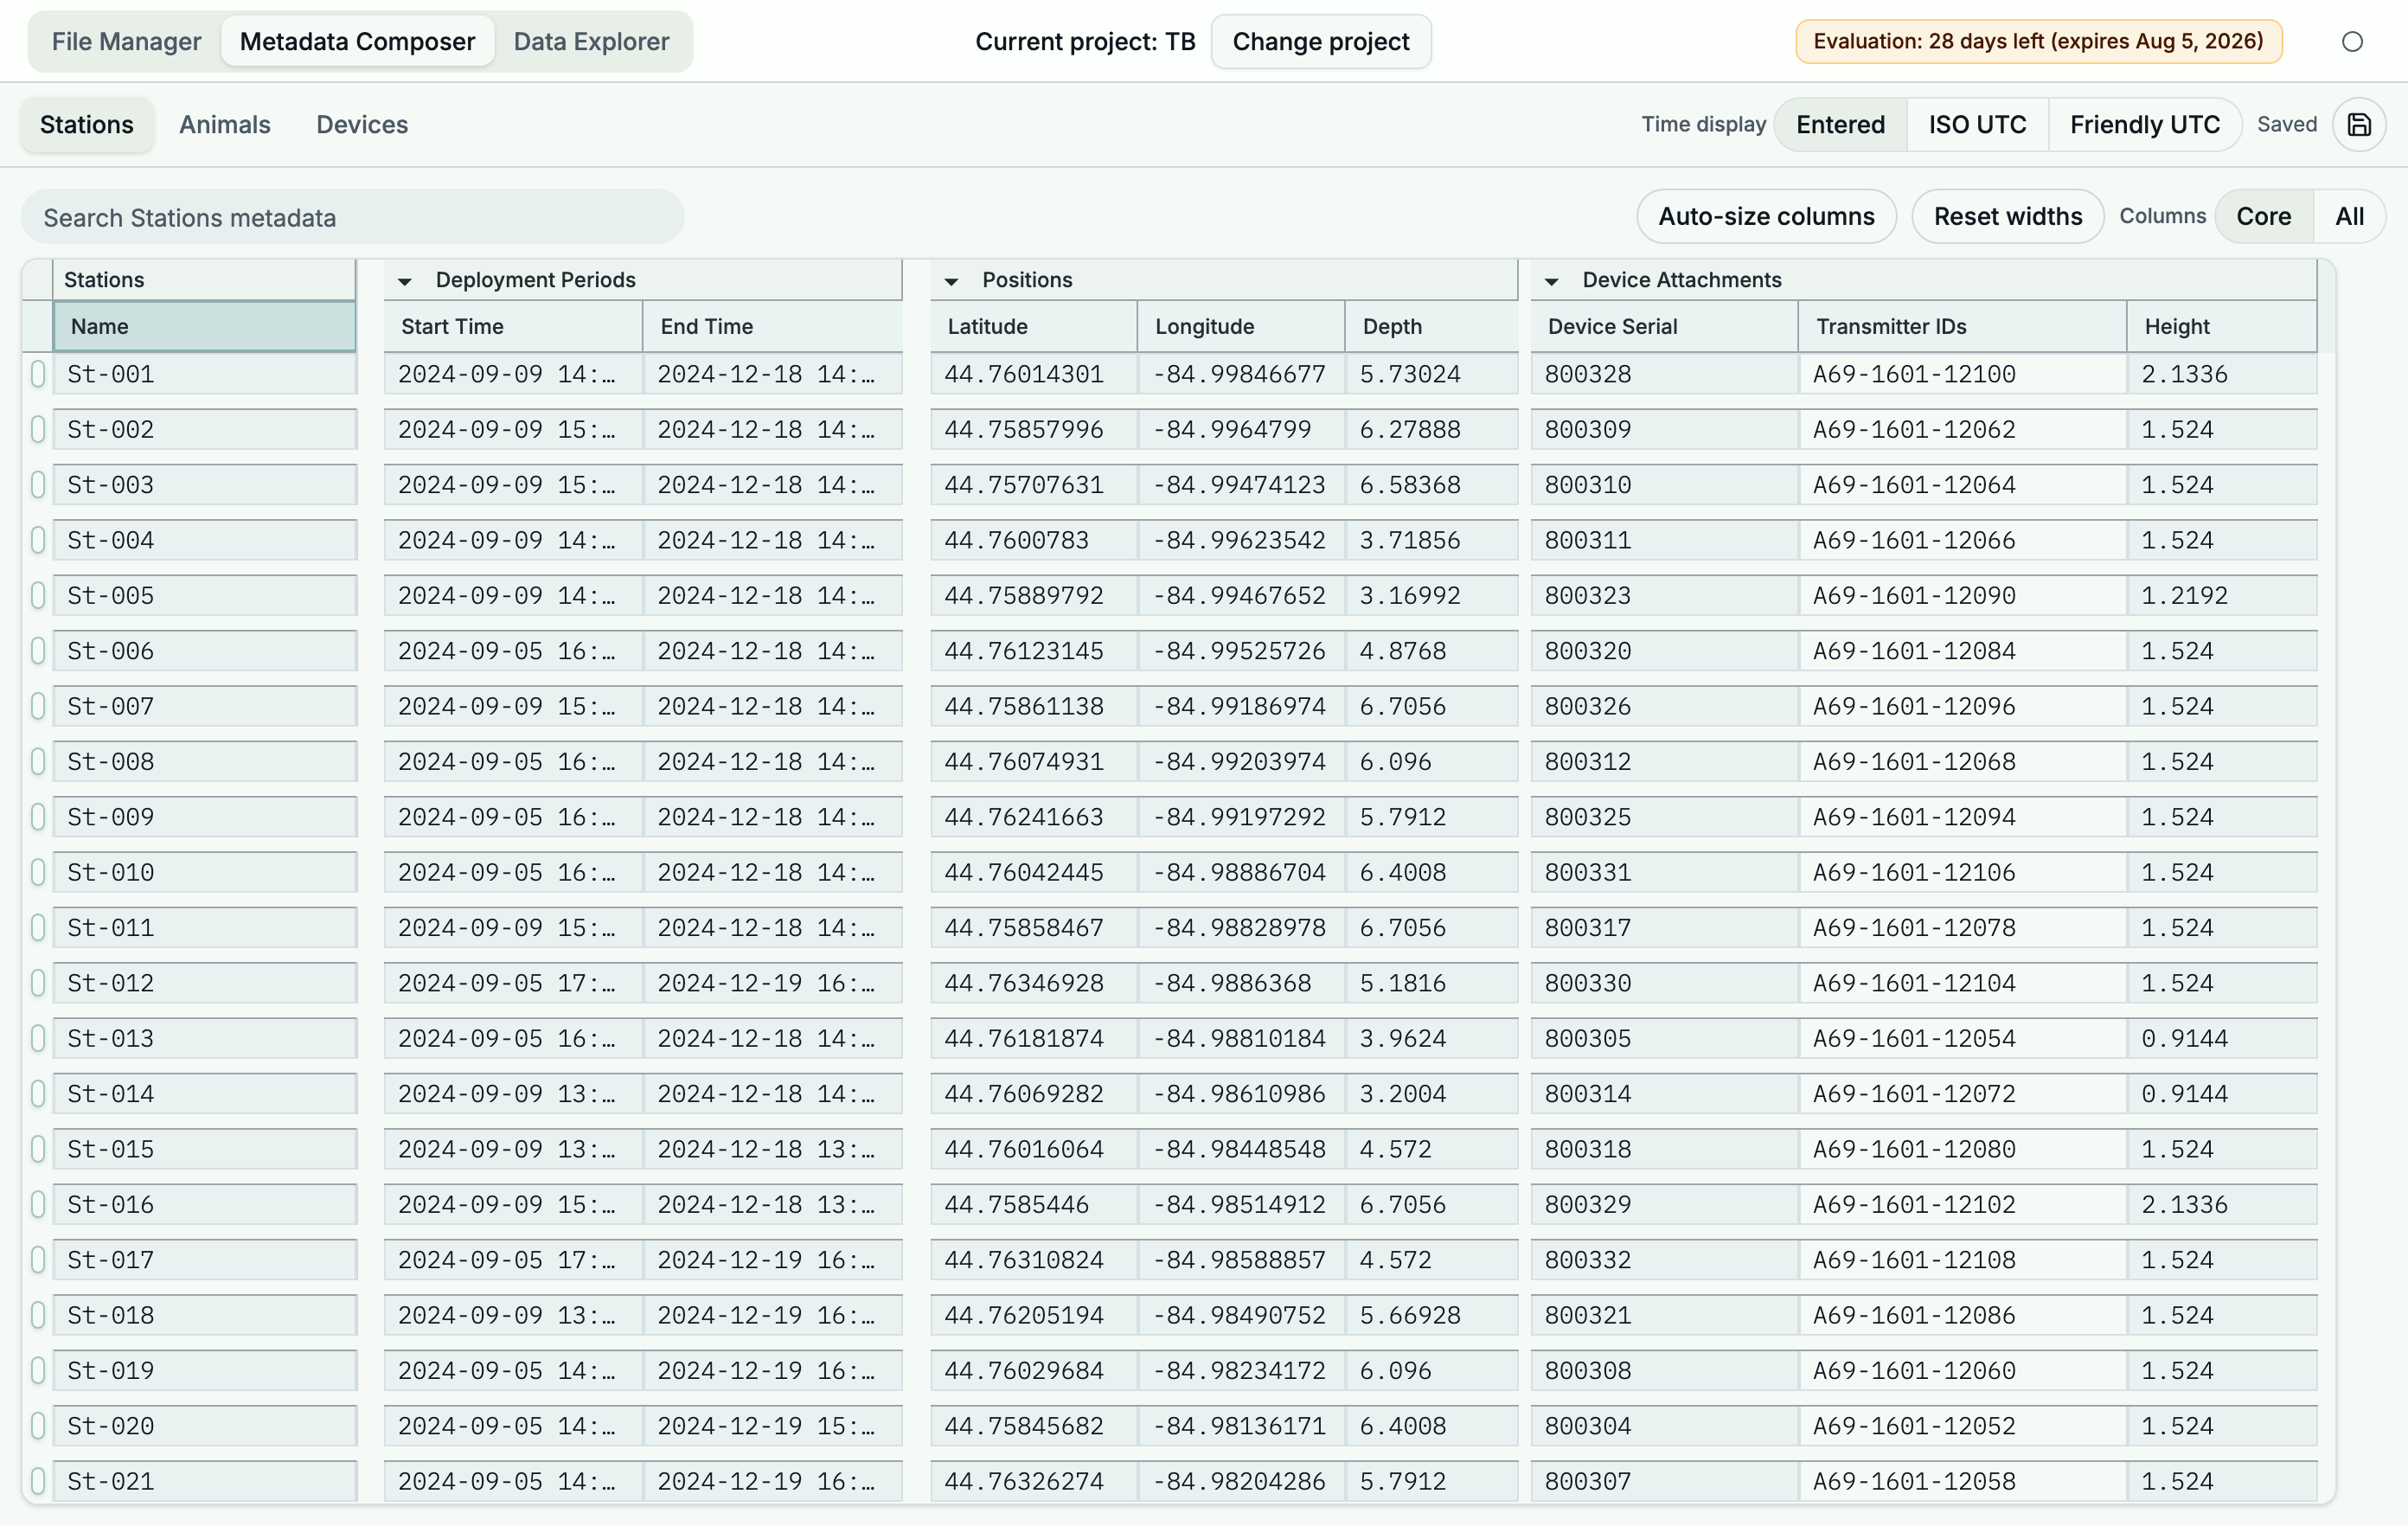Switch to the Animals sub-tab

click(225, 125)
